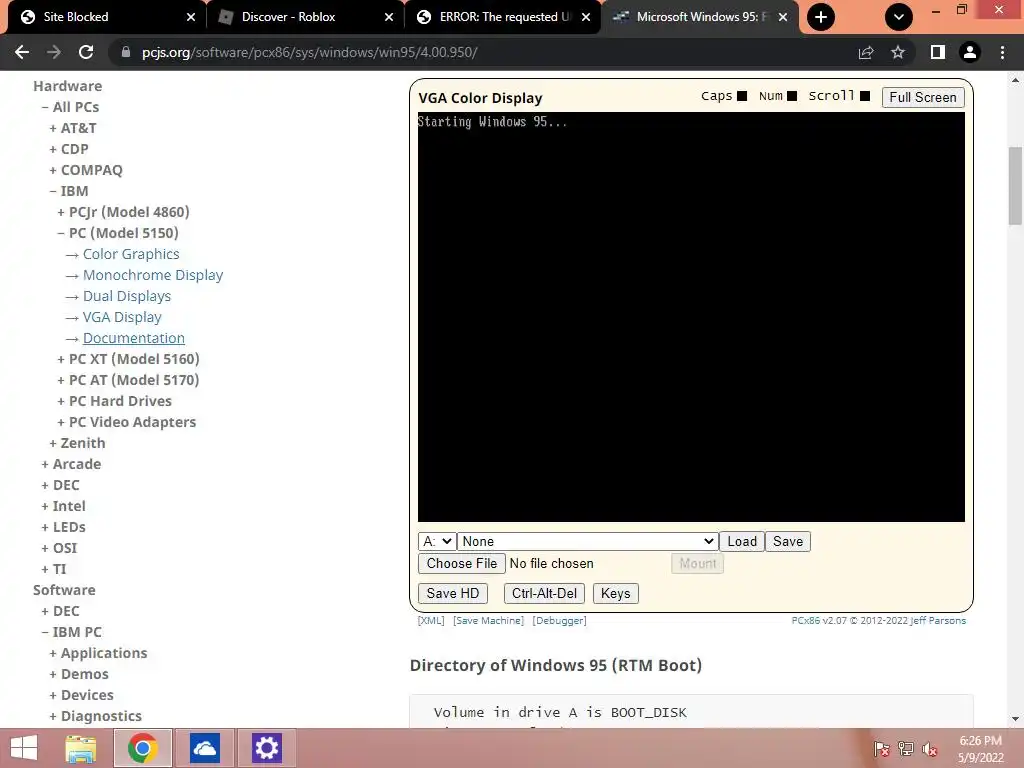This screenshot has height=768, width=1024.
Task: Open Chrome three-dot menu
Action: tap(1002, 52)
